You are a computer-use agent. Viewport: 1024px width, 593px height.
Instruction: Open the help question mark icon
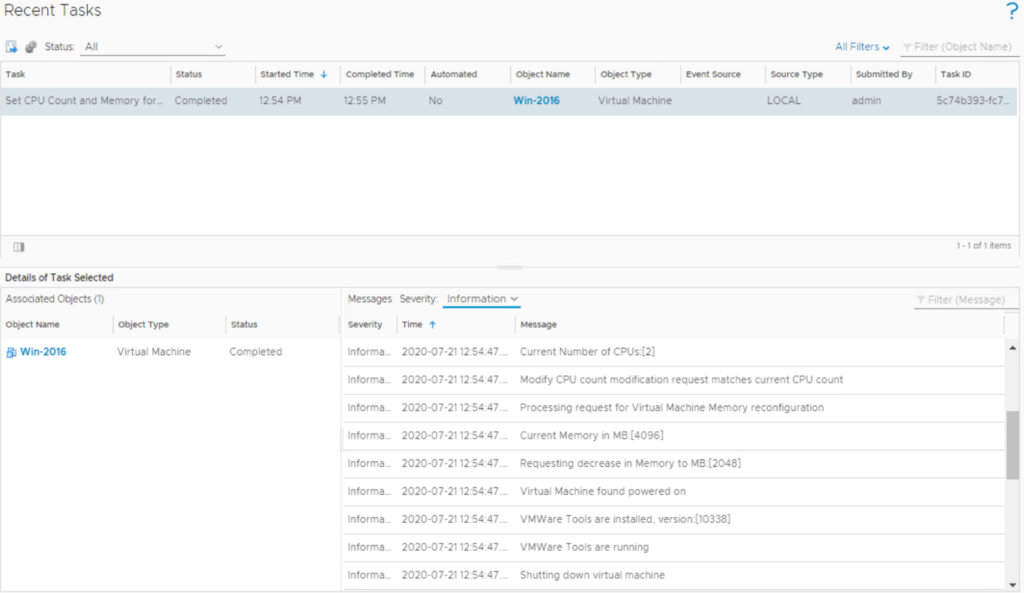[x=1010, y=12]
